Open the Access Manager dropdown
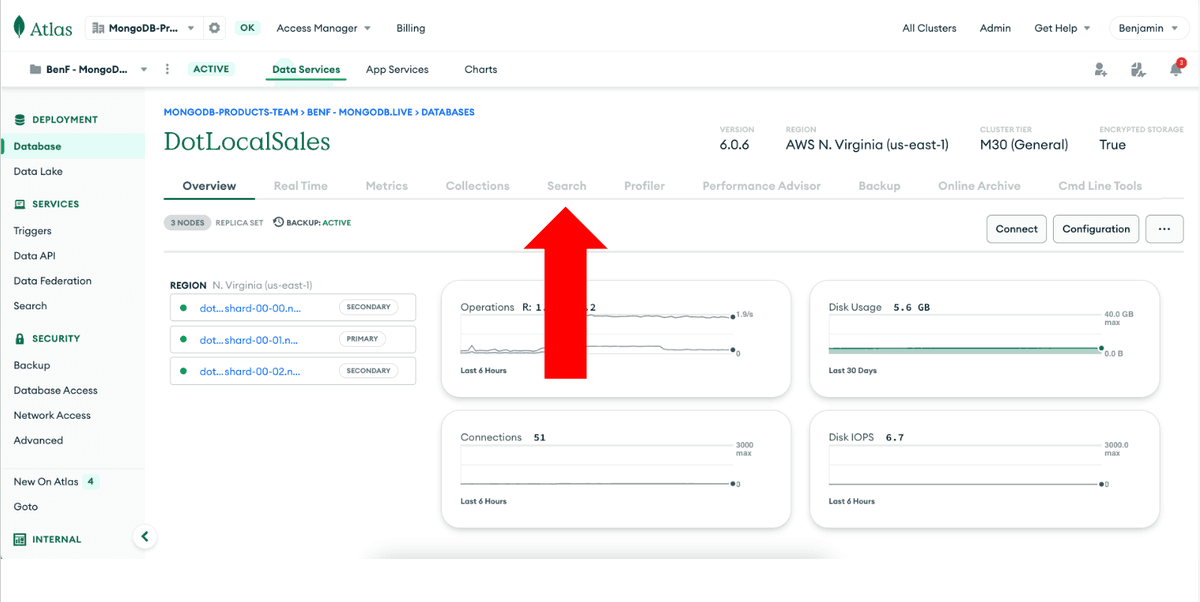Screen dimensions: 1200x602 (x=323, y=28)
